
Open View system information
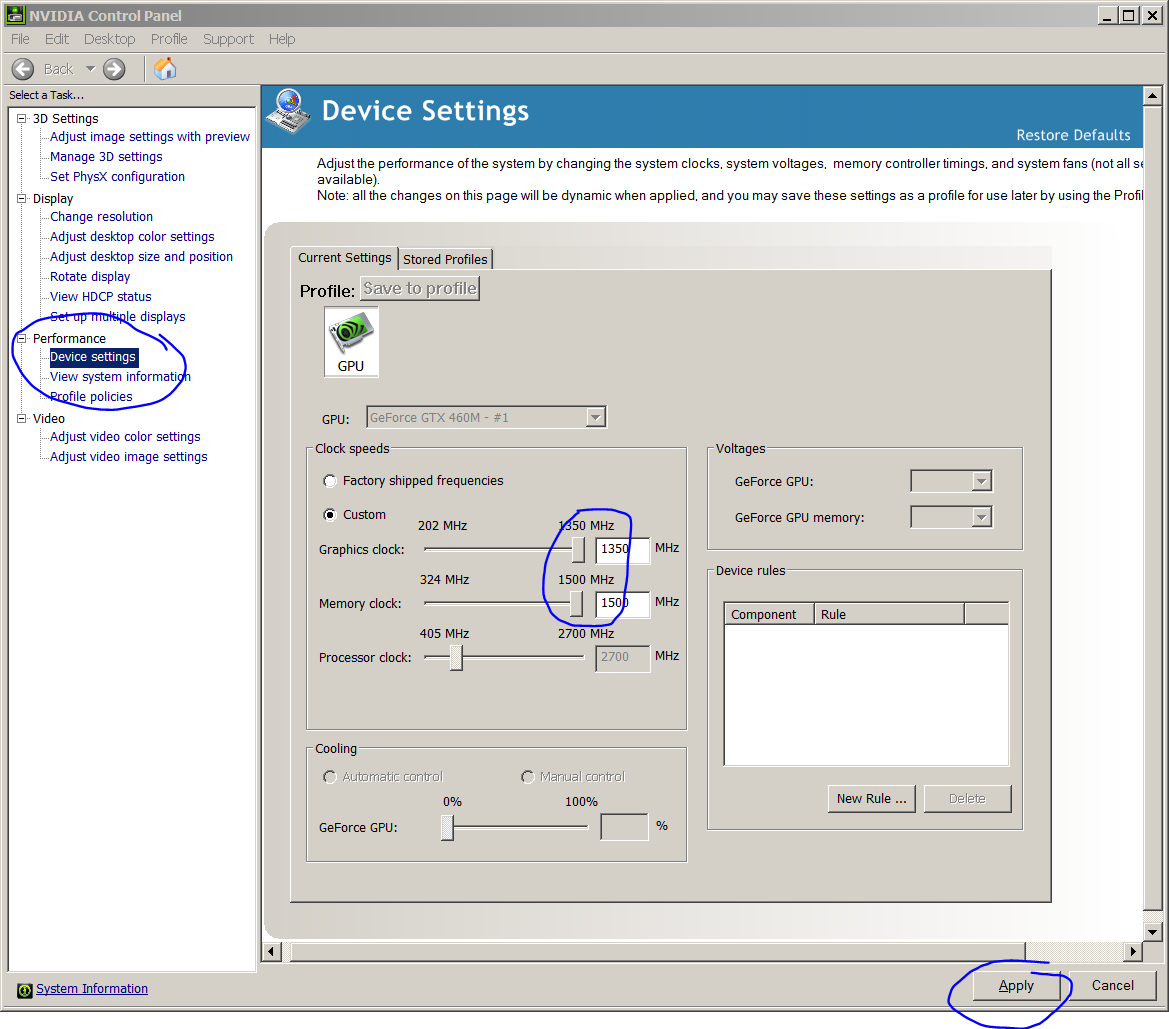click(120, 377)
